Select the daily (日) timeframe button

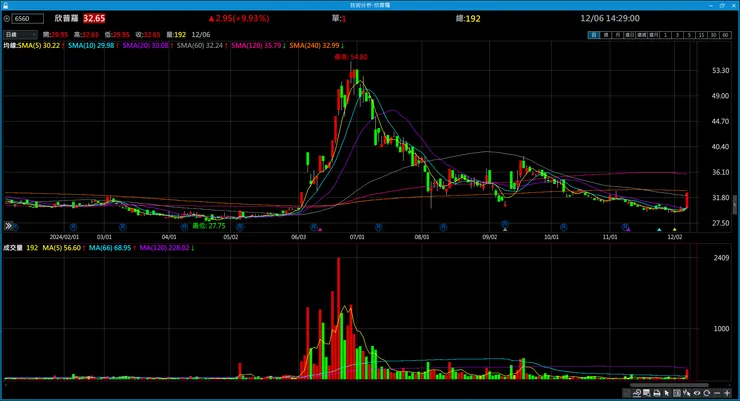(x=593, y=35)
